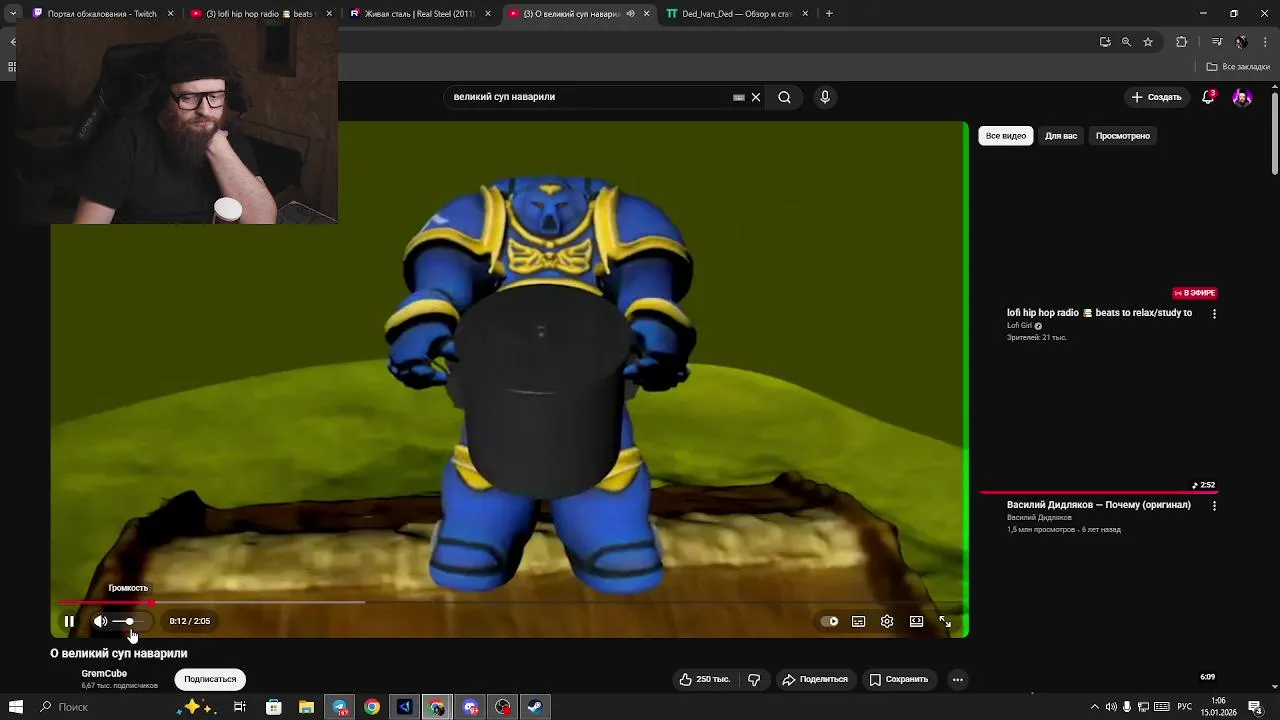Screen dimensions: 1280x720
Task: Select the Для вас filter chip
Action: tap(1061, 136)
